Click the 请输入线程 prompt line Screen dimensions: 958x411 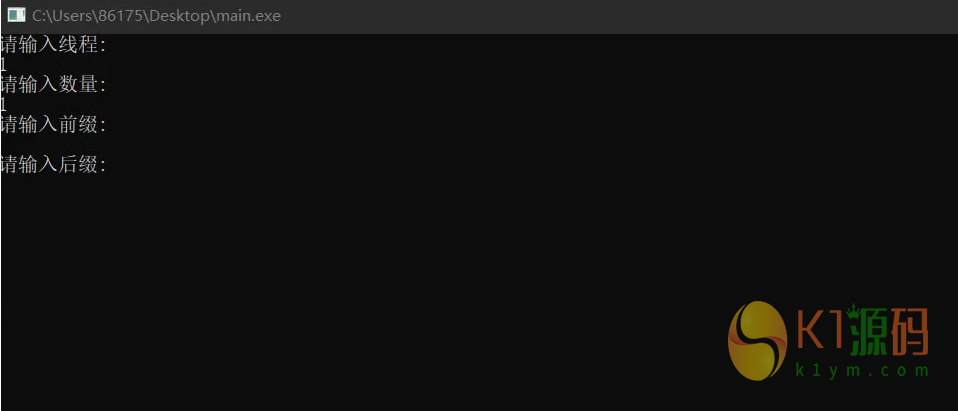pyautogui.click(x=54, y=45)
